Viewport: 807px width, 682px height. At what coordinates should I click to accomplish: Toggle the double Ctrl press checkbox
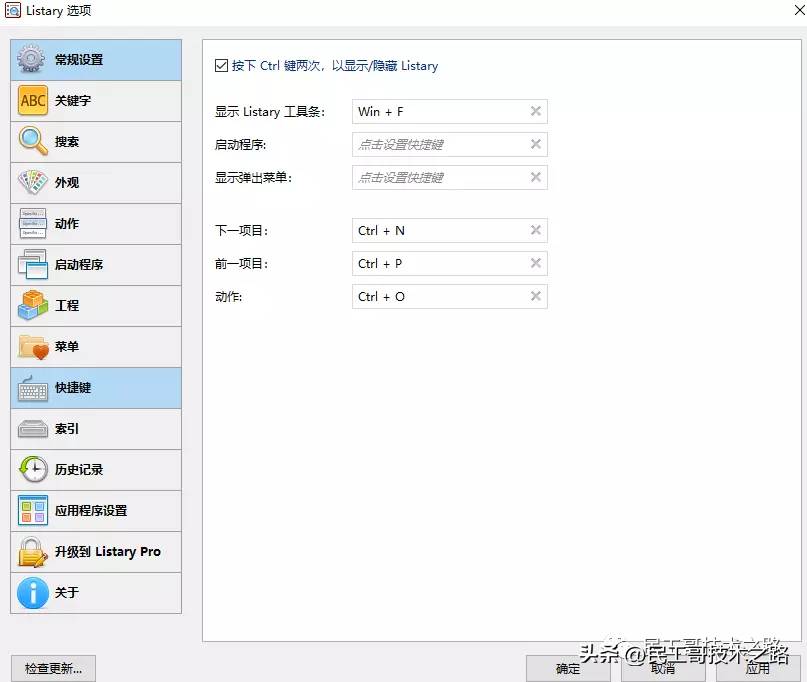coord(221,66)
